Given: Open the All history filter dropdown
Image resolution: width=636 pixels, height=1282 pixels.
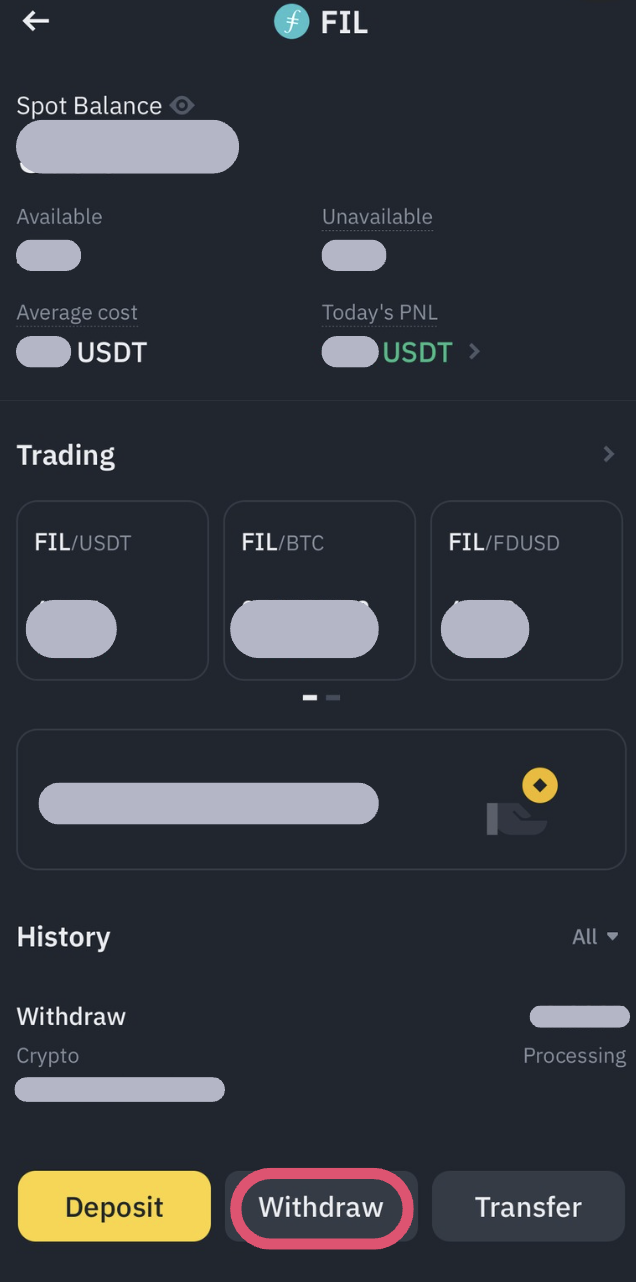Looking at the screenshot, I should (x=594, y=936).
